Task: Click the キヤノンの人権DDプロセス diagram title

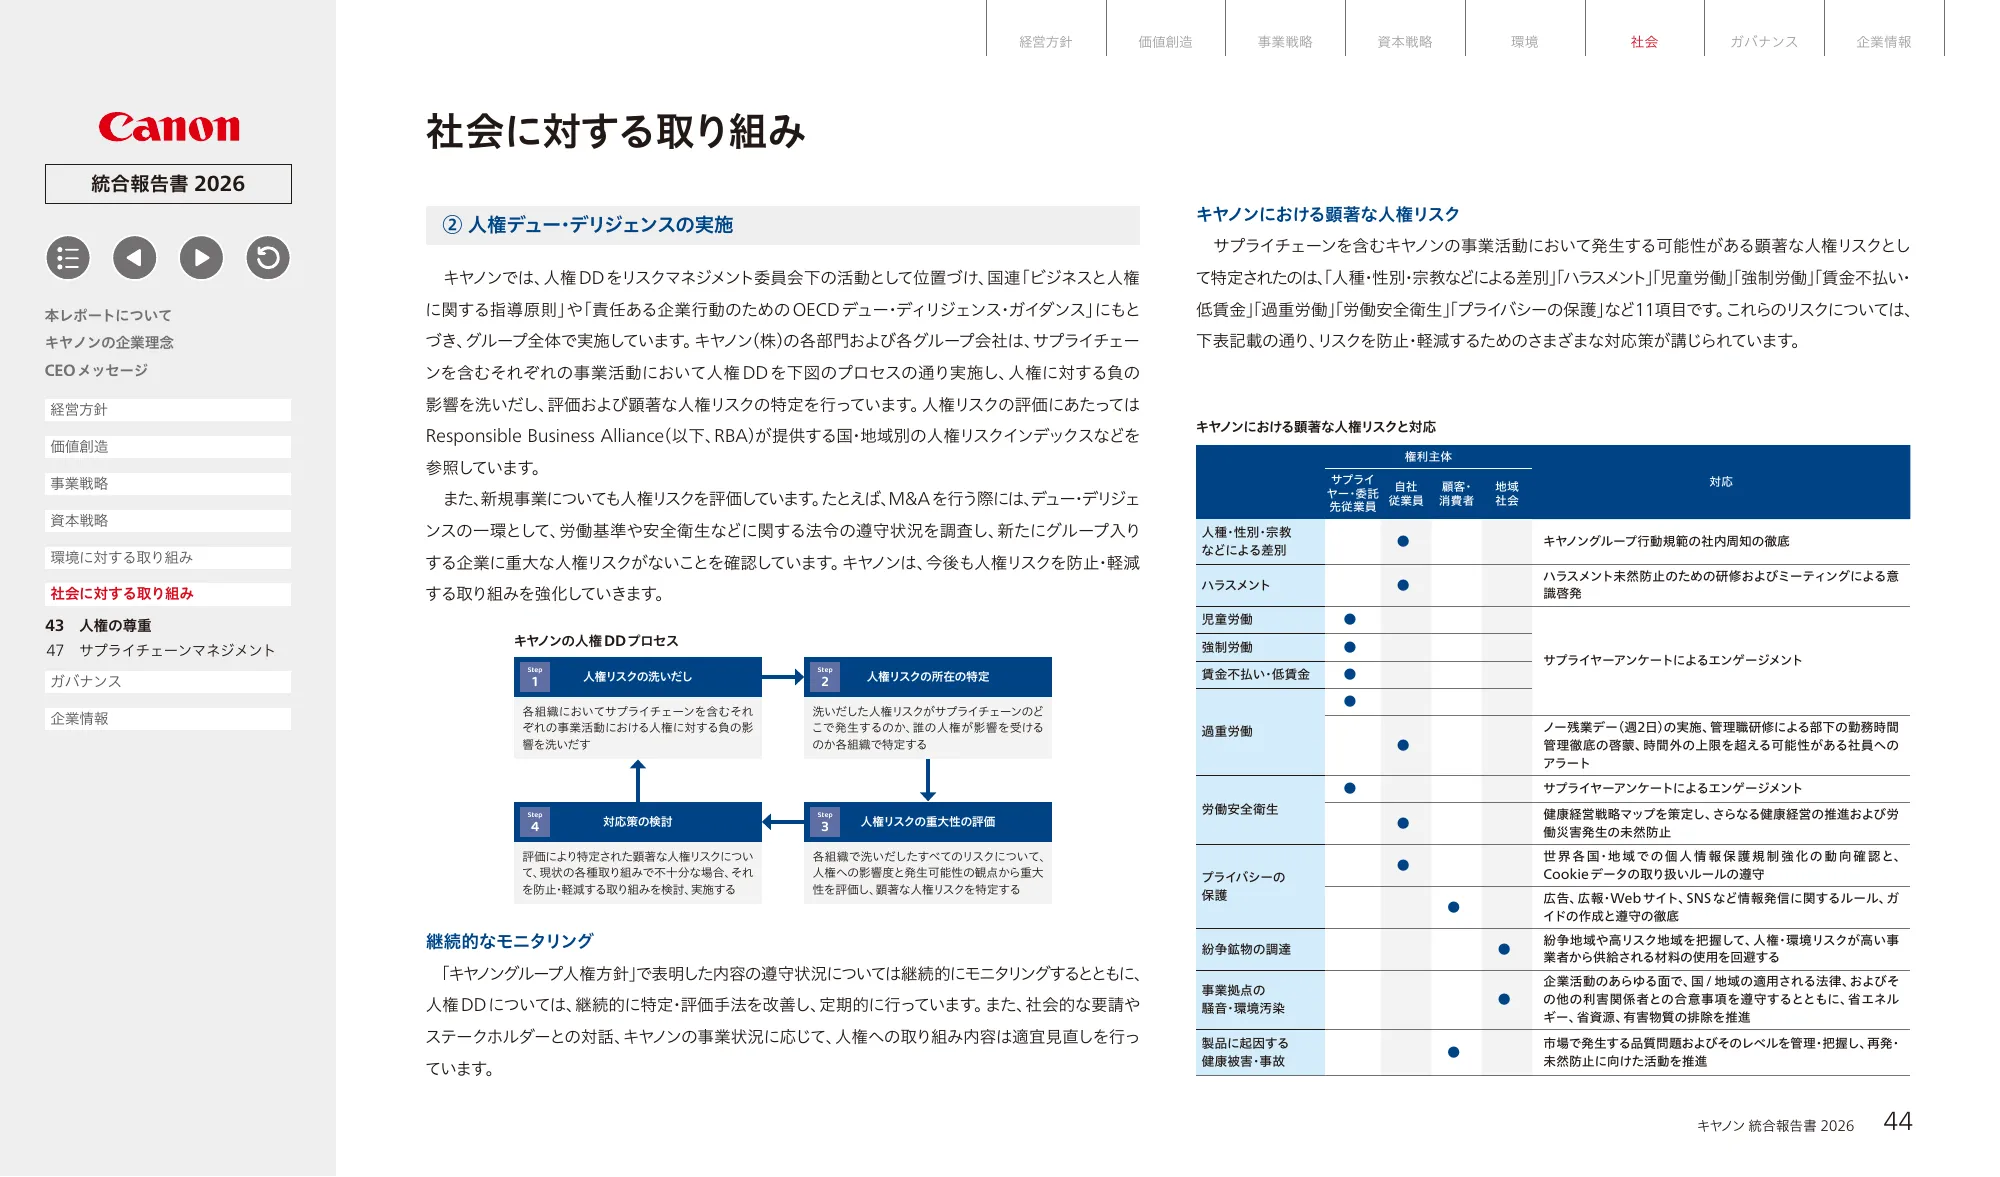Action: click(596, 641)
